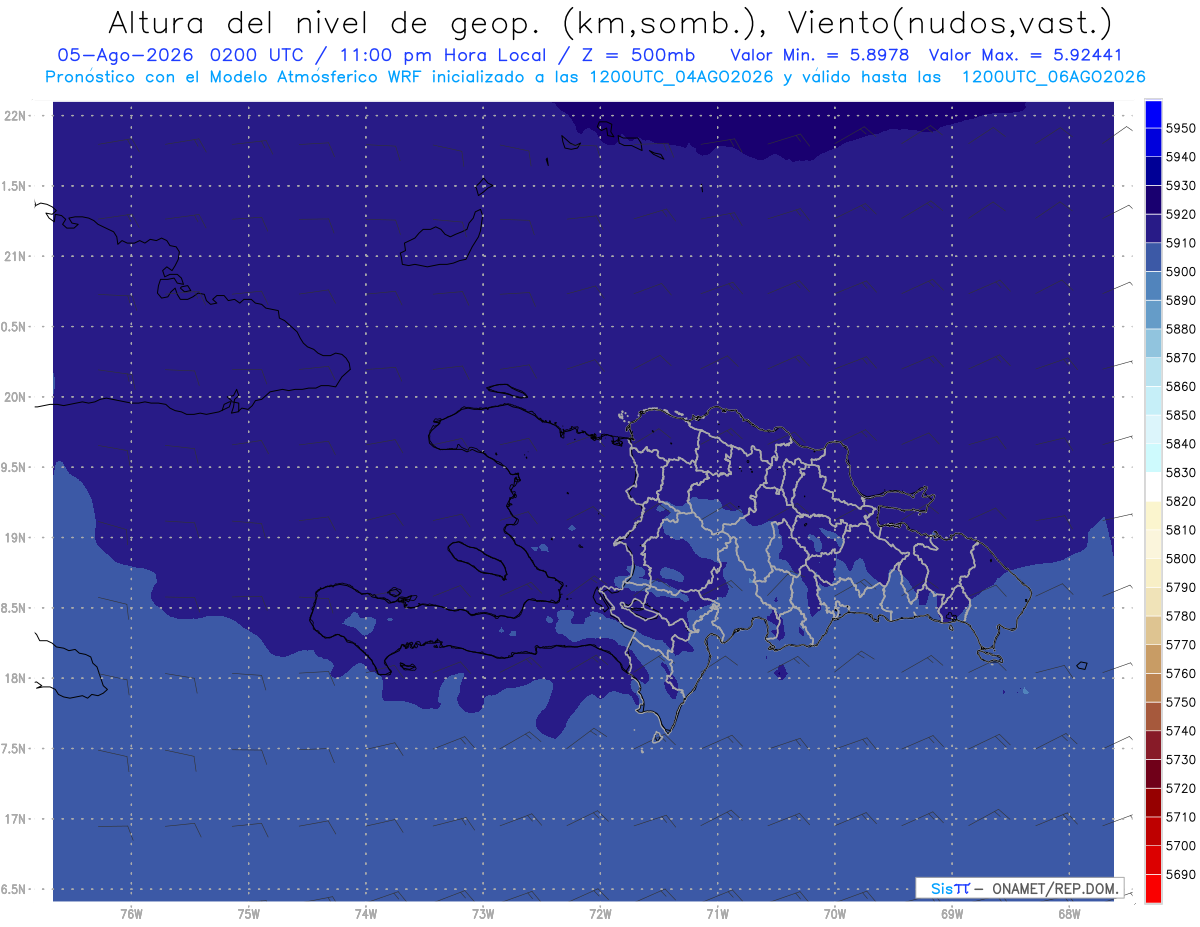1200x927 pixels.
Task: Select the date '05-Ago-2026' text
Action: point(126,55)
